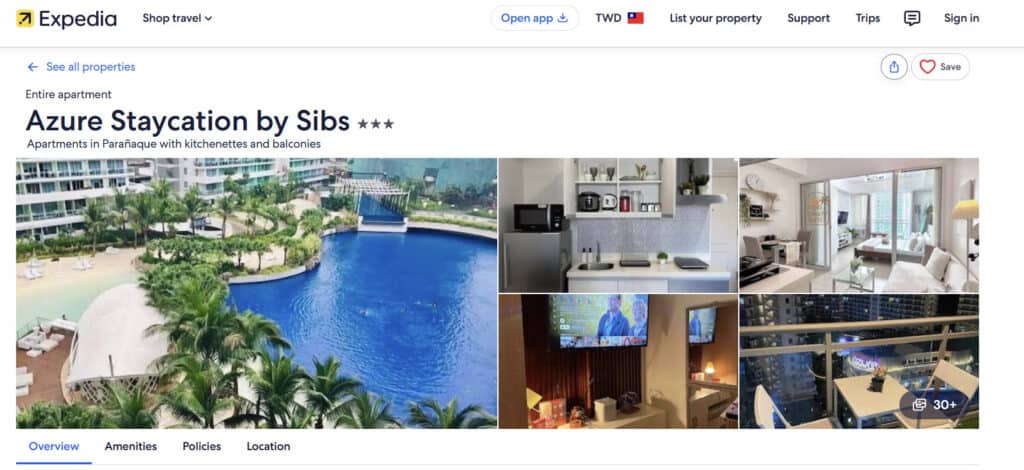Image resolution: width=1024 pixels, height=470 pixels.
Task: Click the Expedia logo icon
Action: (x=25, y=19)
